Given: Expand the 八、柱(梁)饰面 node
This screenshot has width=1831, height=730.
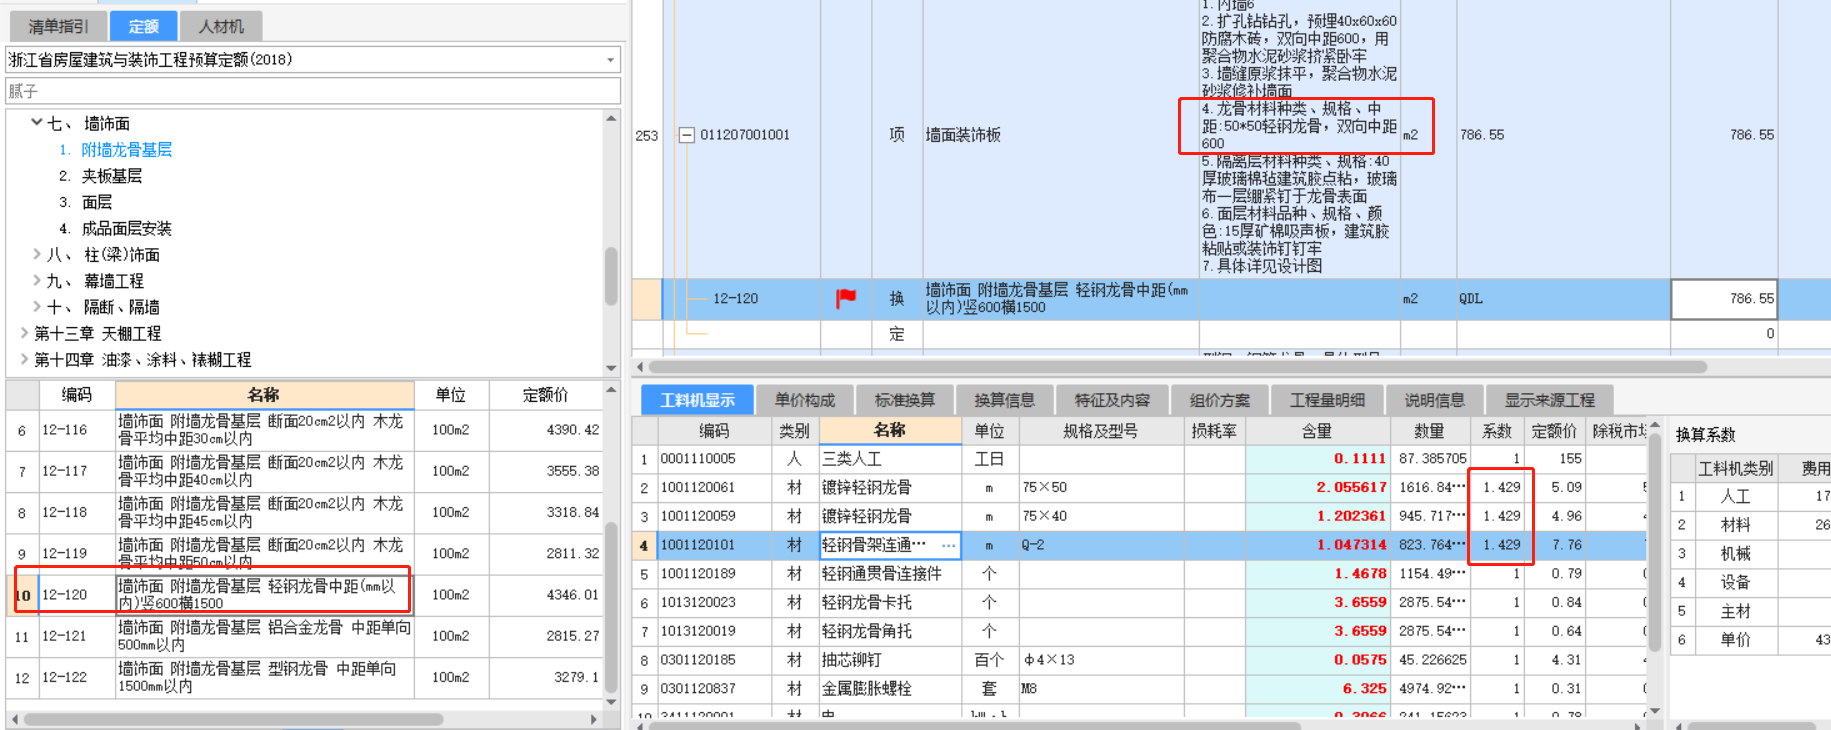Looking at the screenshot, I should (37, 254).
